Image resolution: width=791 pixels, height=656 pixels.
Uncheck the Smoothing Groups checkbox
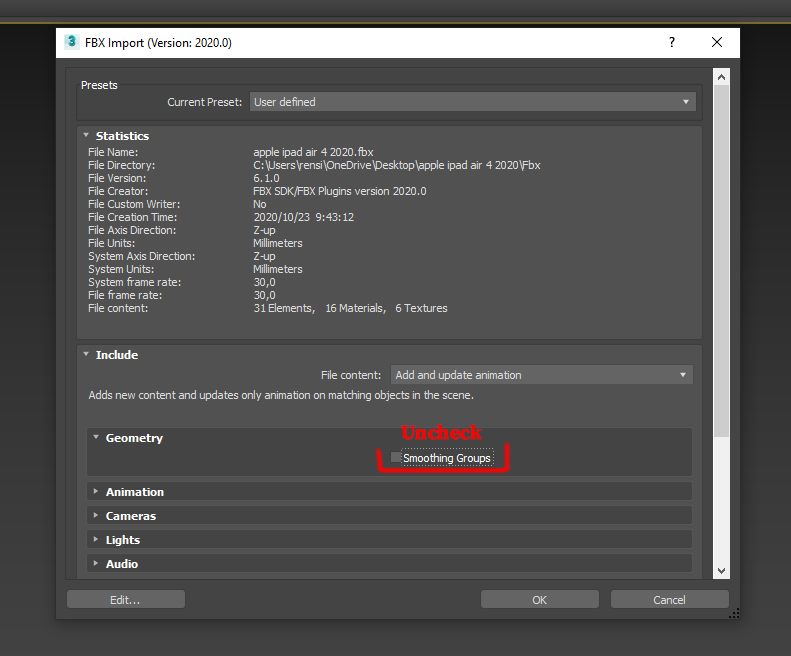point(396,458)
